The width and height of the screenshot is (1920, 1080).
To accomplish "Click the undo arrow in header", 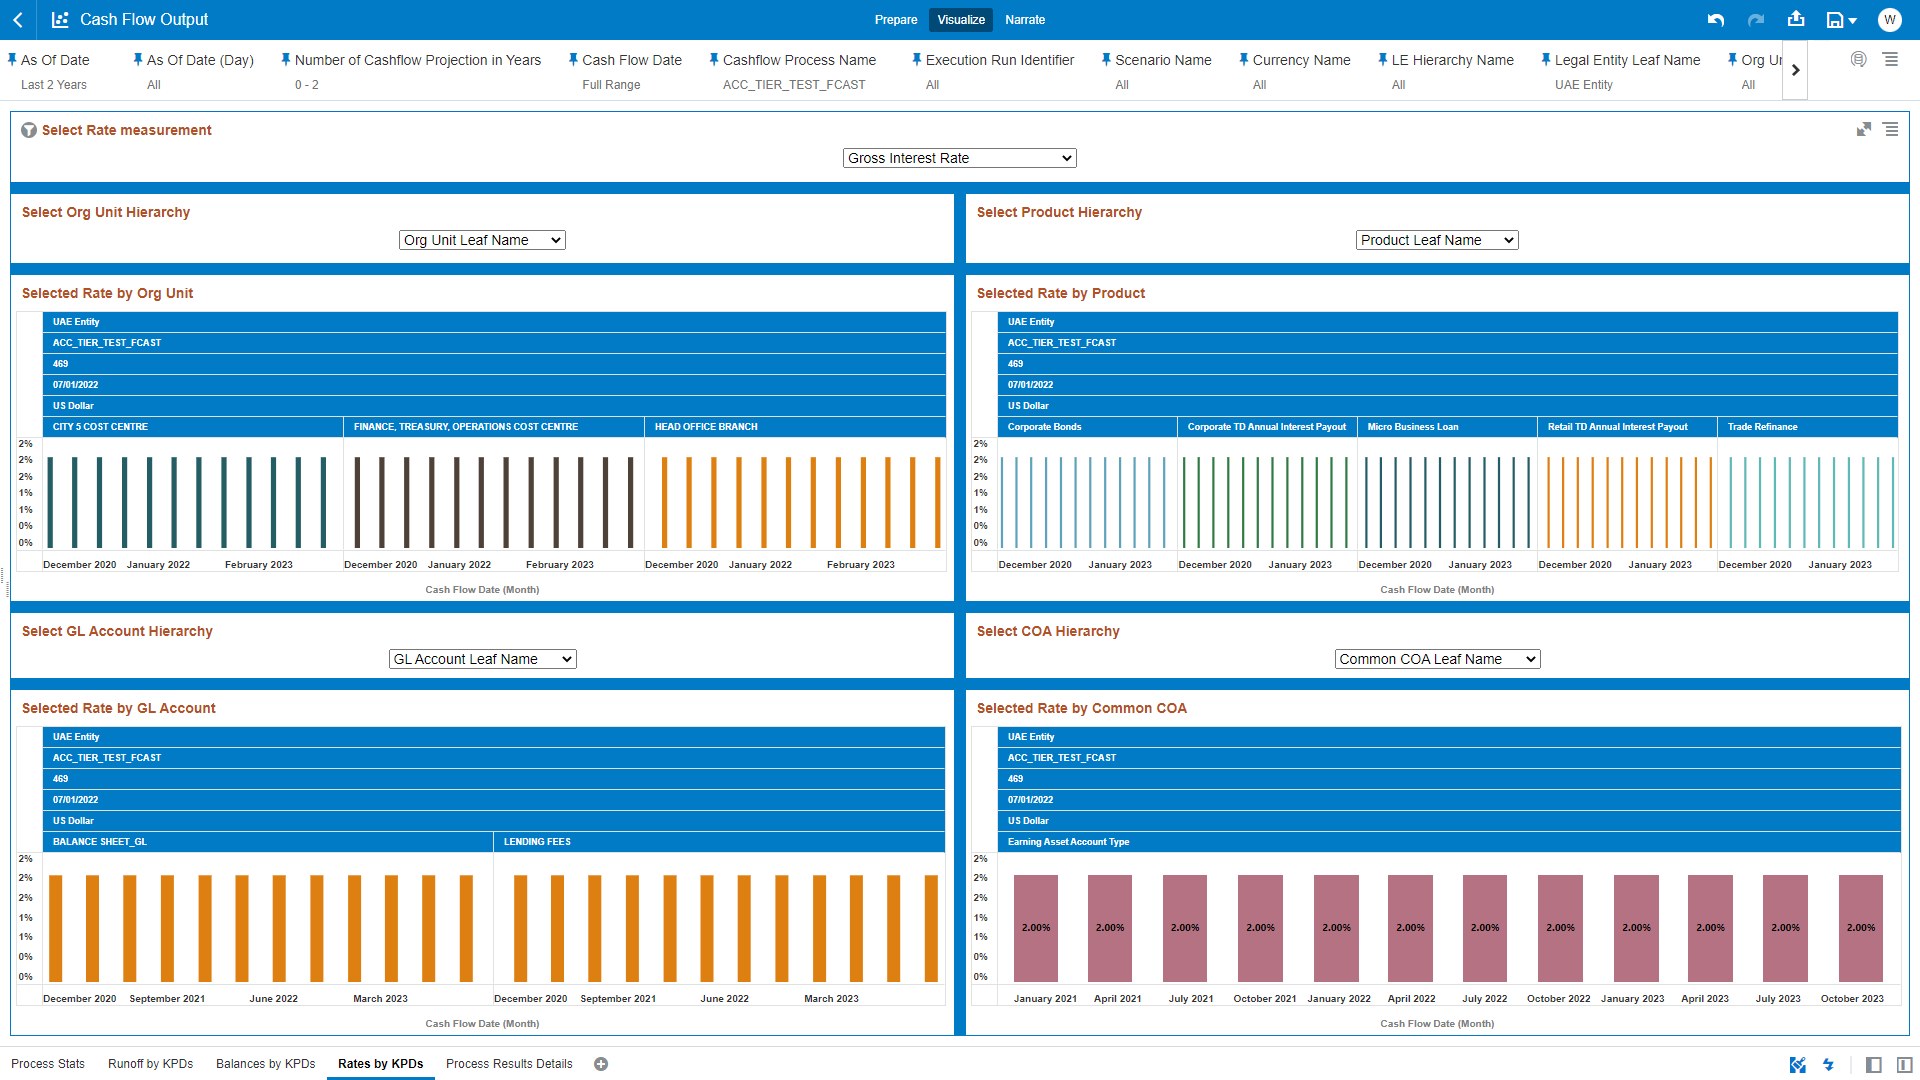I will point(1716,20).
